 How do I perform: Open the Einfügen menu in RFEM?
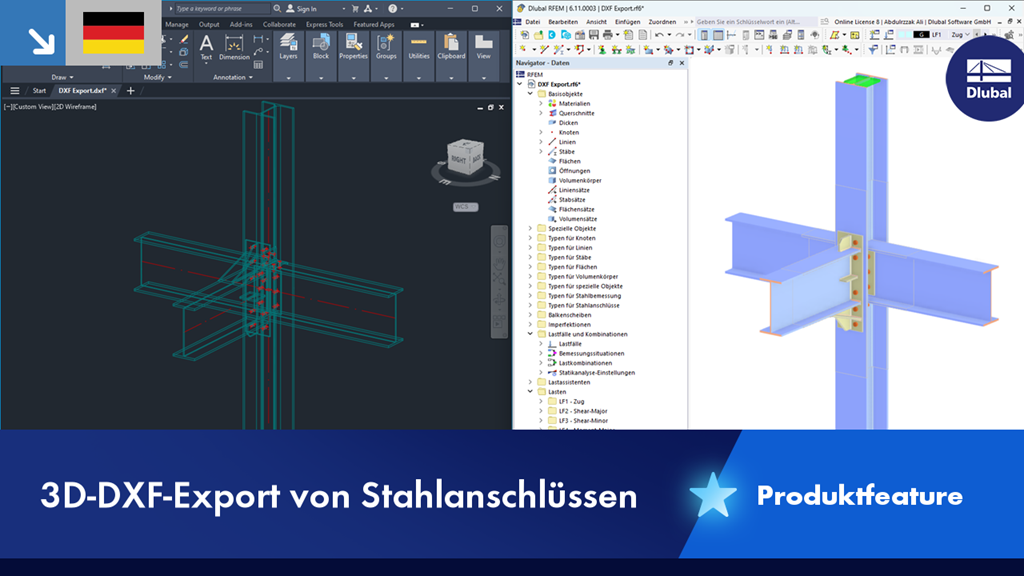(627, 22)
